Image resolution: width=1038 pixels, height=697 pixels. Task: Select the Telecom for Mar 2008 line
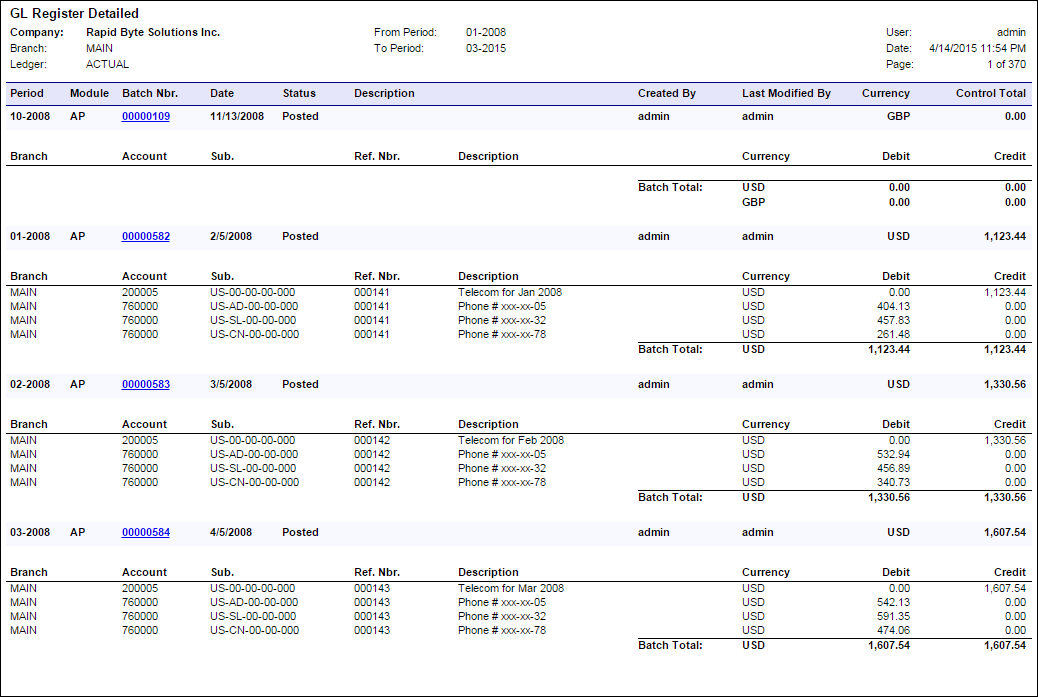coord(511,588)
